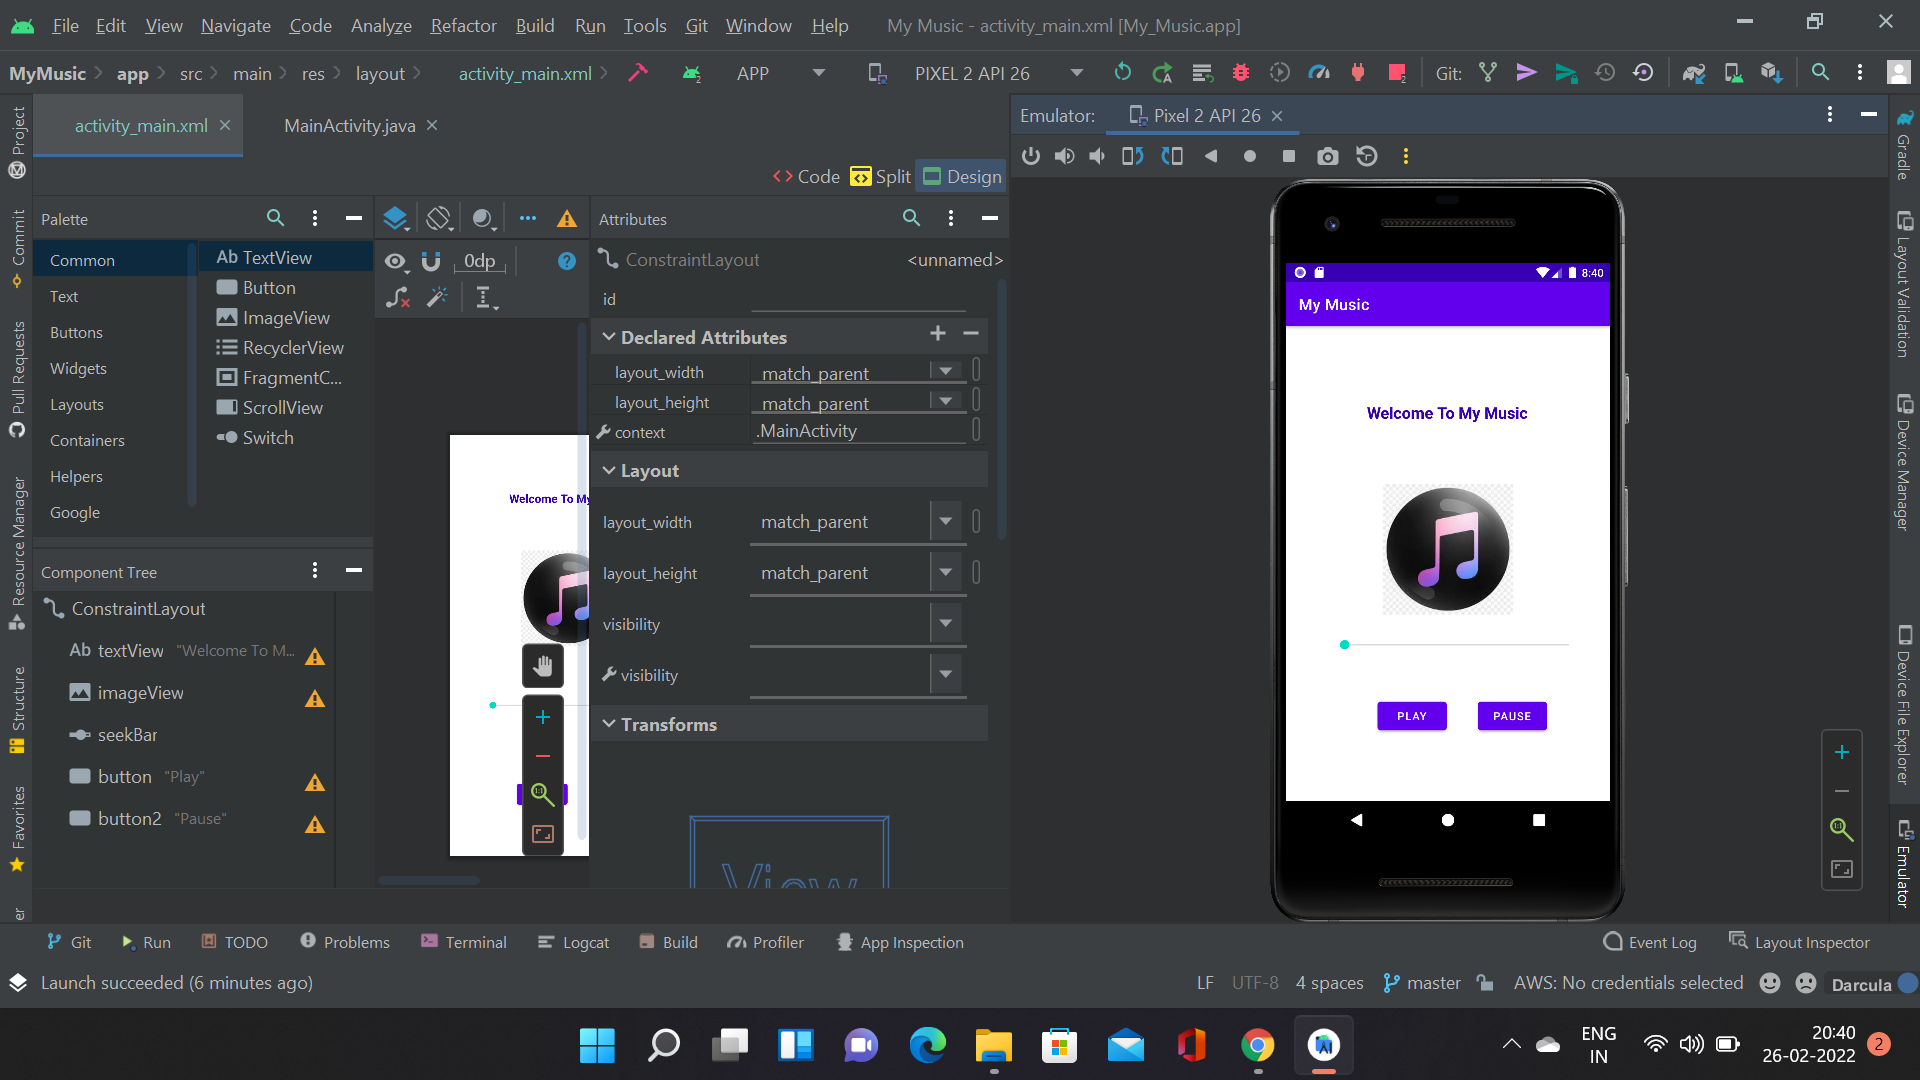Viewport: 1920px width, 1080px height.
Task: Clear all constraints using the design toolbar icon
Action: [397, 297]
